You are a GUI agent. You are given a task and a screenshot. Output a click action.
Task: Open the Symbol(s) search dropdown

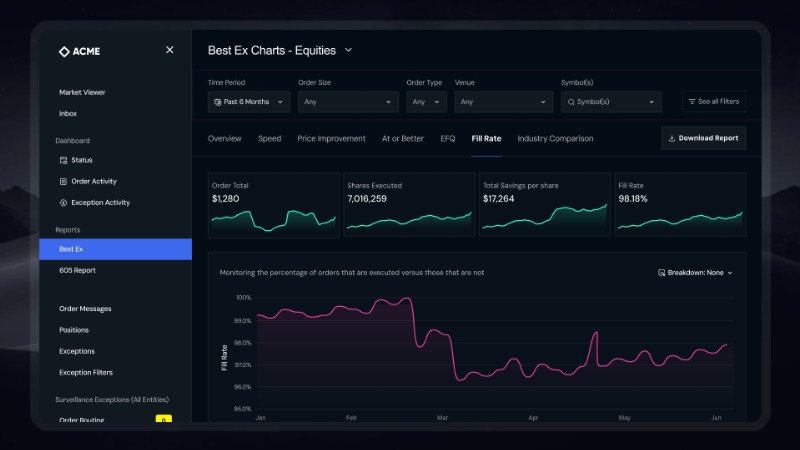pyautogui.click(x=611, y=102)
